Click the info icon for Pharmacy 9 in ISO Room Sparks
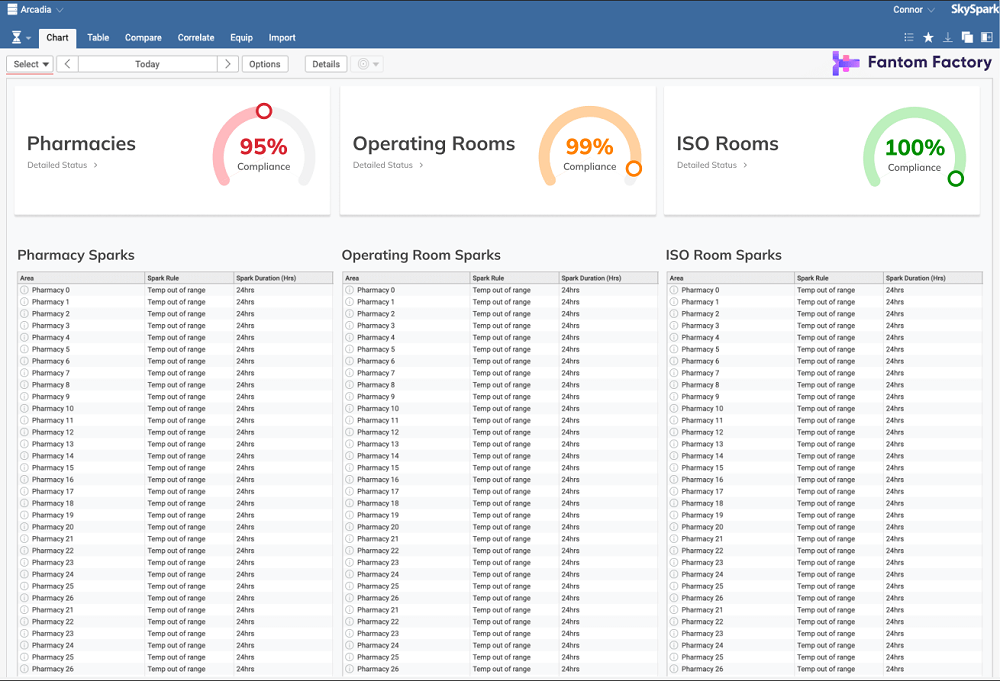This screenshot has height=681, width=1000. coord(674,397)
